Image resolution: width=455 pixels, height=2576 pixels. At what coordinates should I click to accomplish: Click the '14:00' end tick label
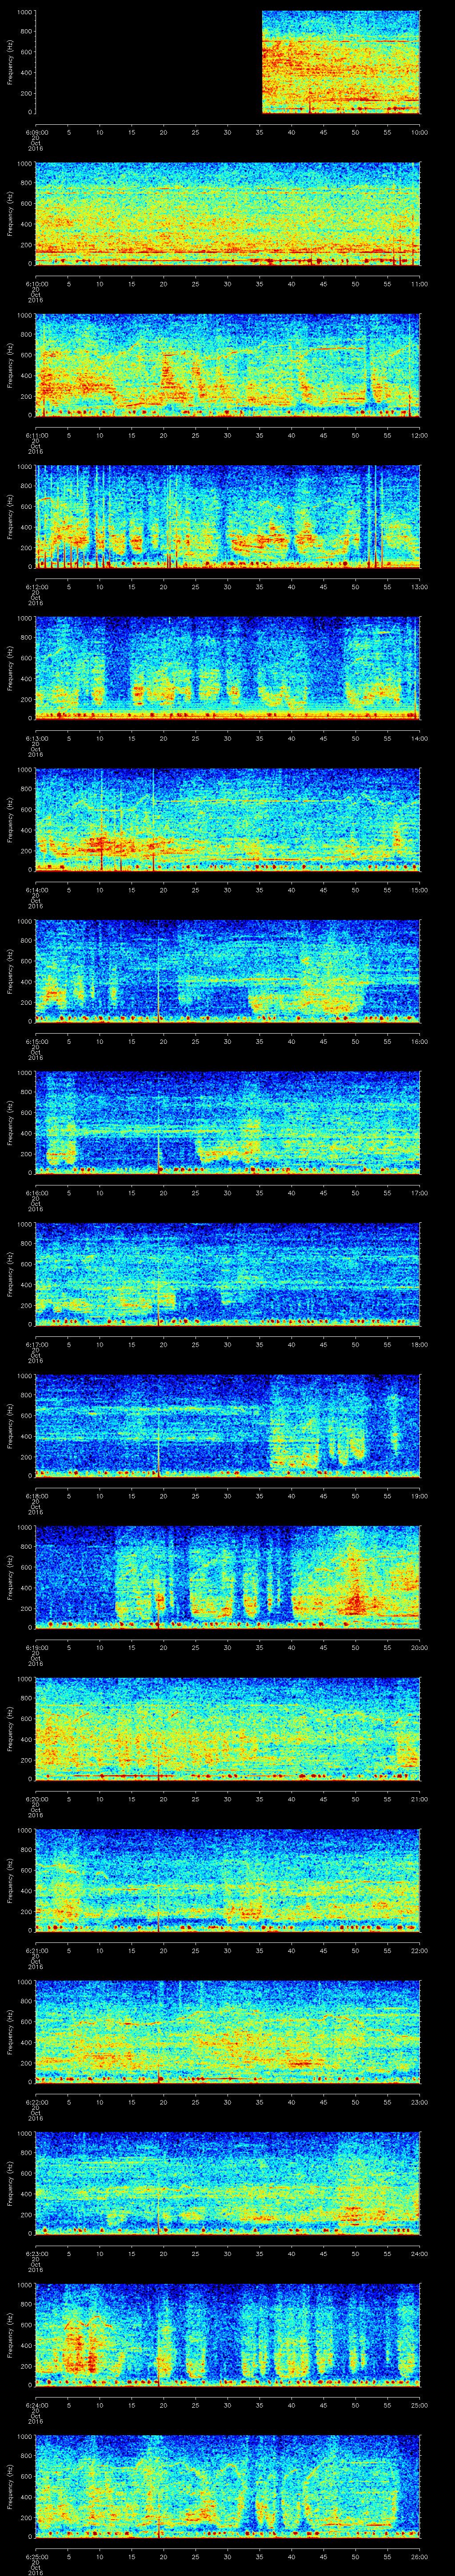click(420, 738)
